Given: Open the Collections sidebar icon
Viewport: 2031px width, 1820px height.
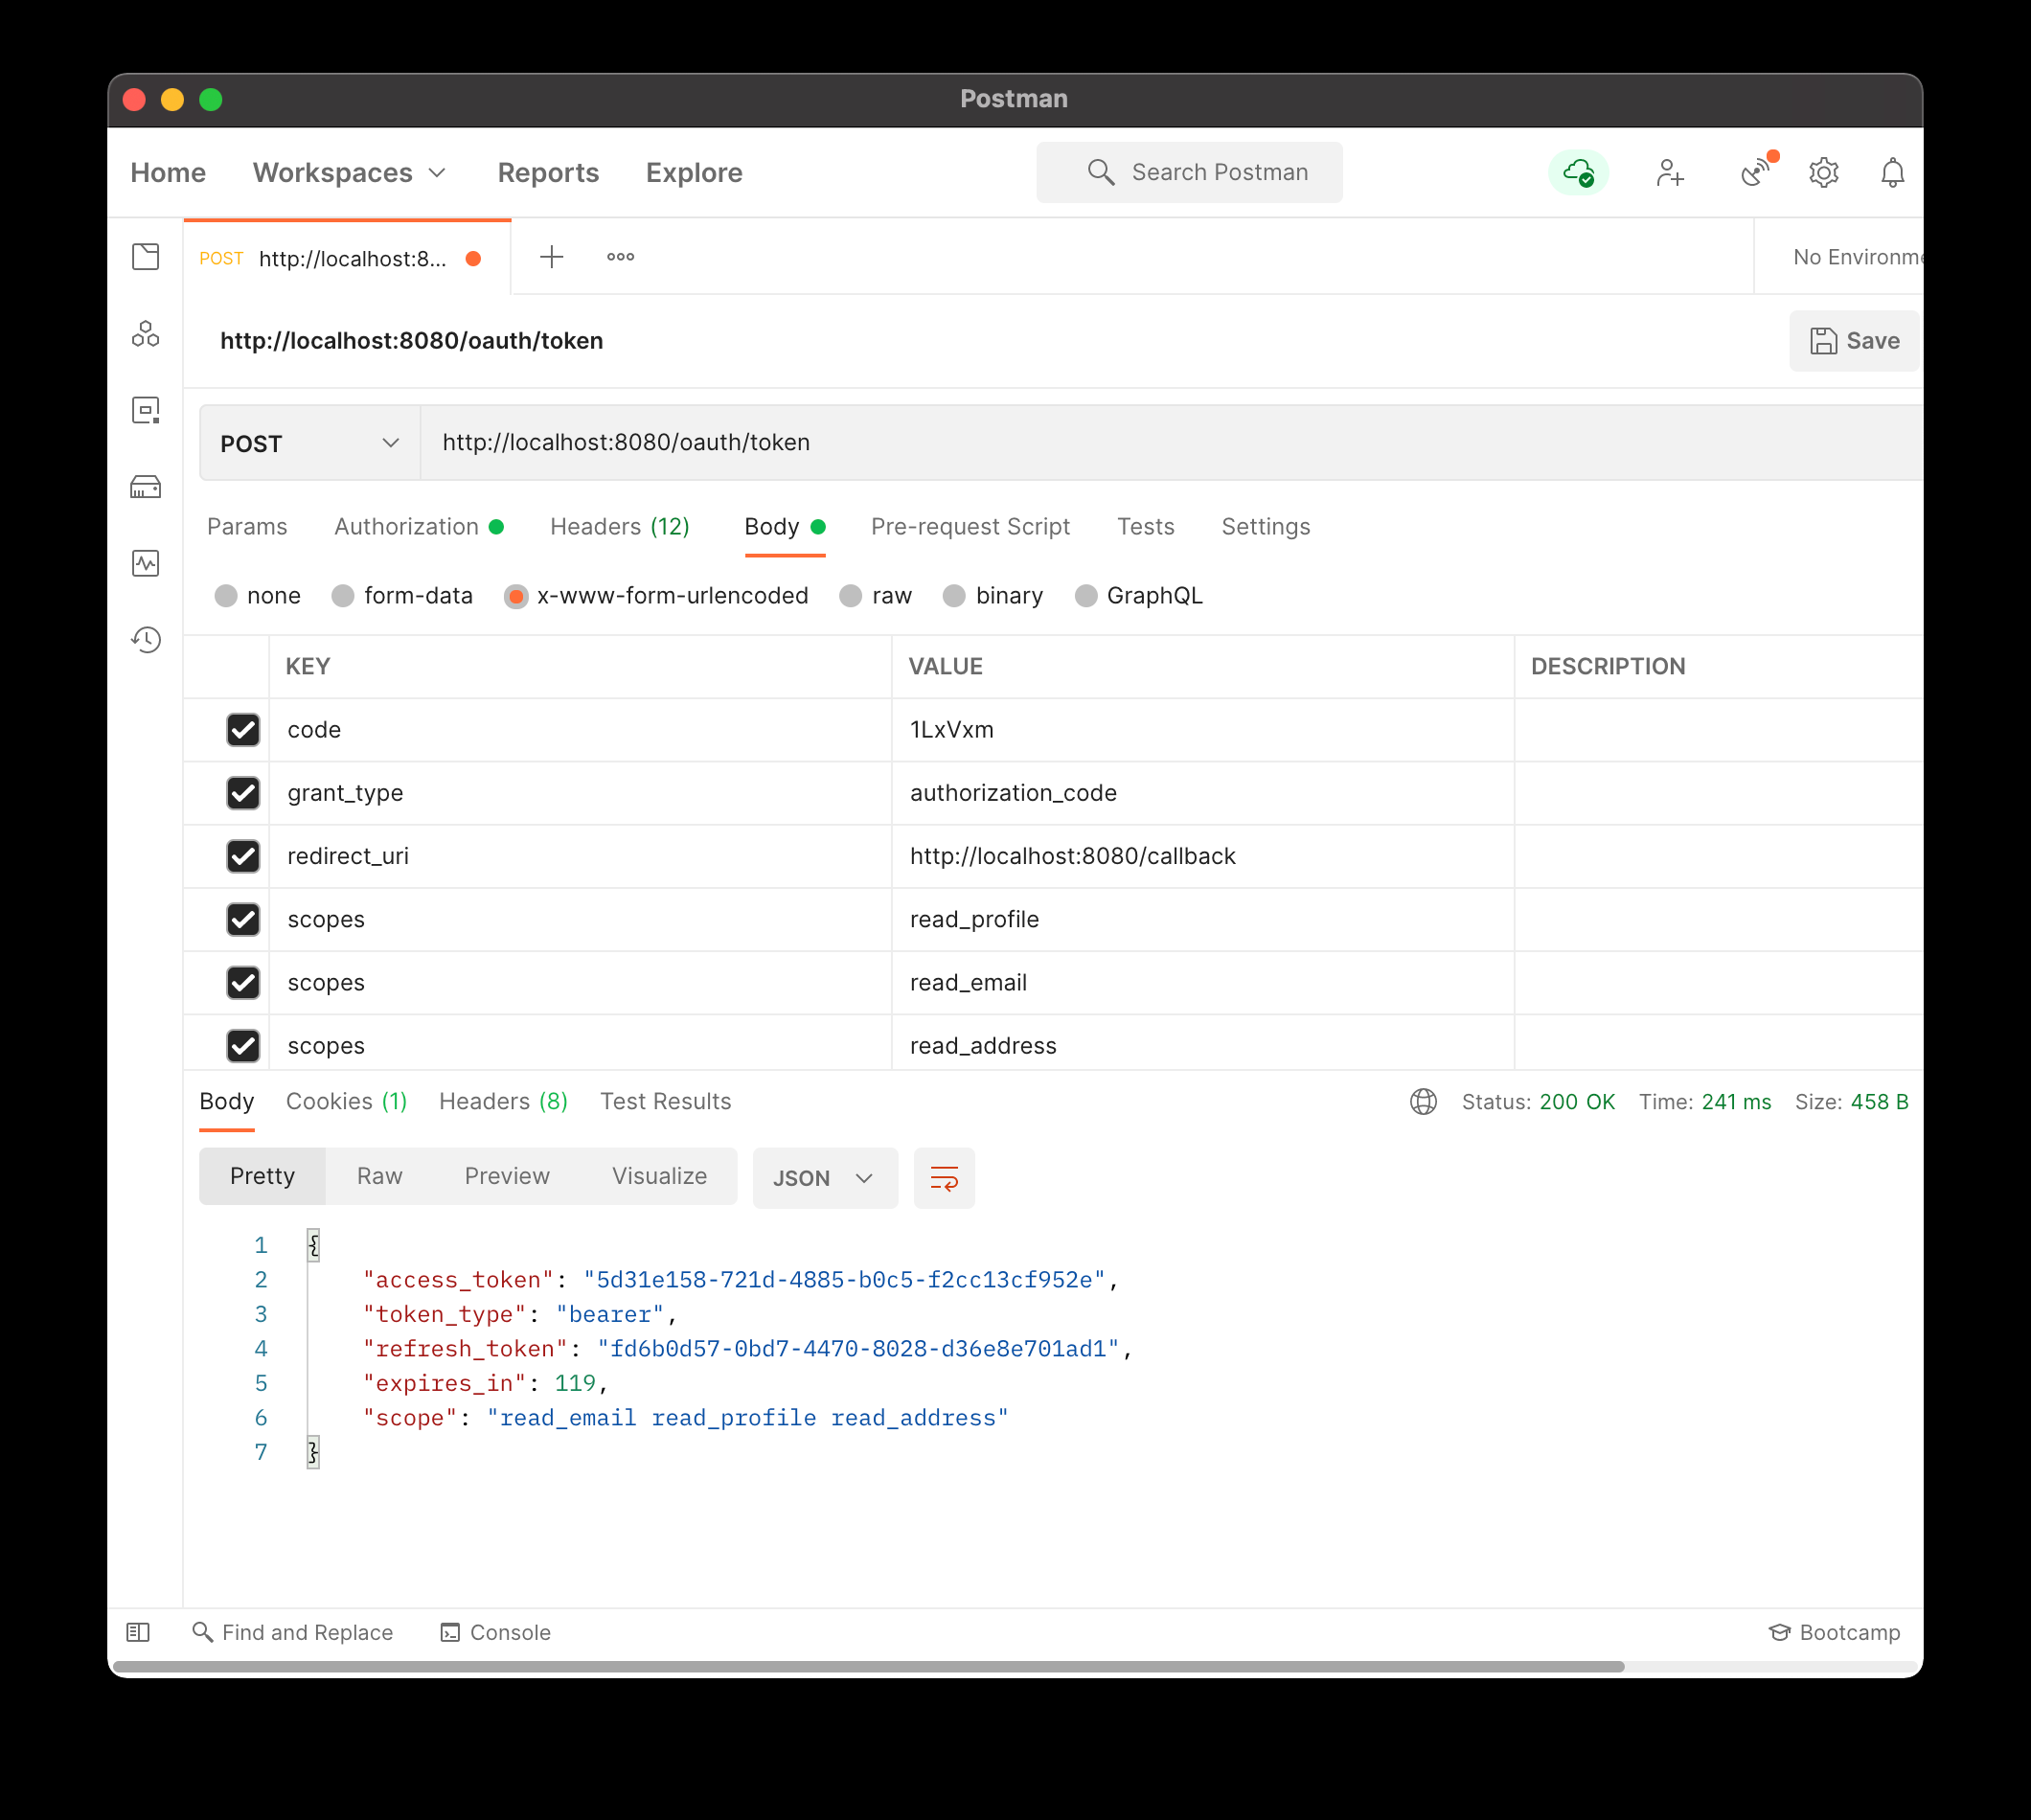Looking at the screenshot, I should click(146, 257).
